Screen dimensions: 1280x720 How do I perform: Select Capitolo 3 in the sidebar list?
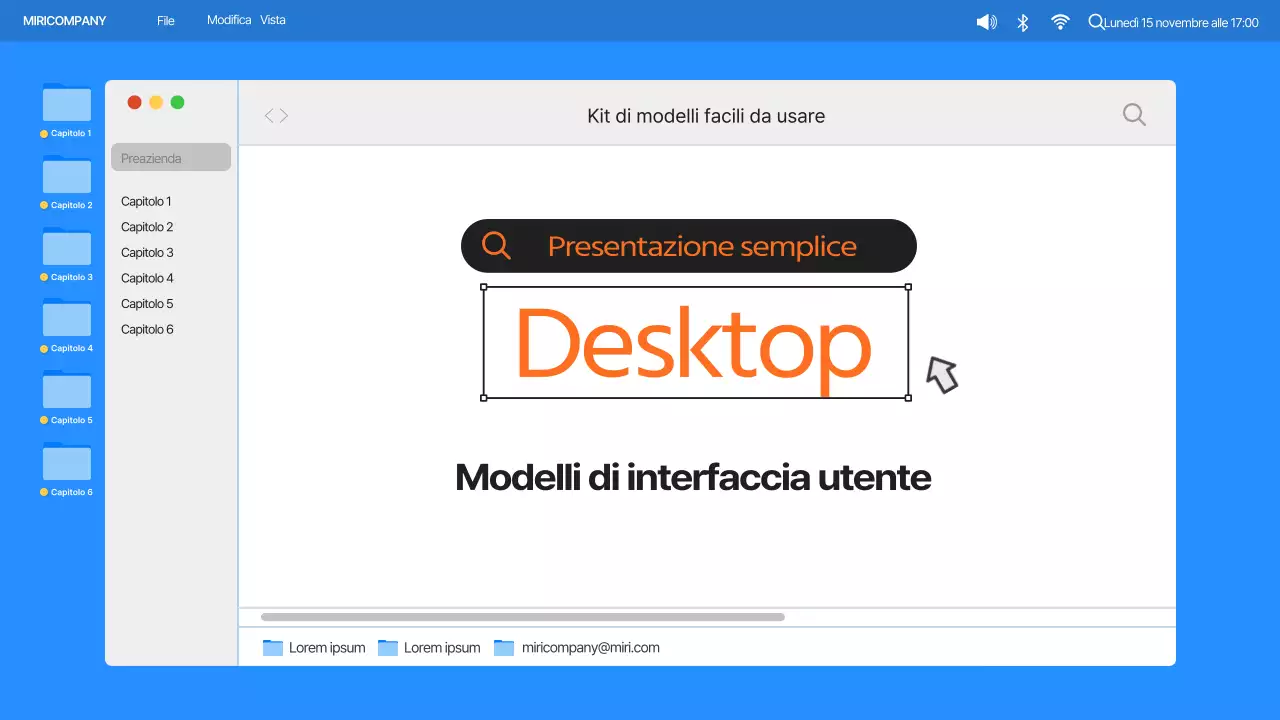(x=147, y=252)
